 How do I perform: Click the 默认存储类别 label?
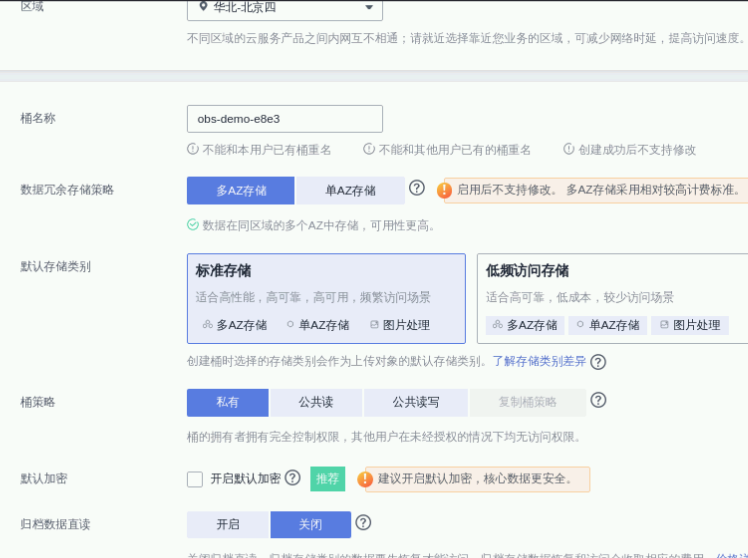point(55,267)
